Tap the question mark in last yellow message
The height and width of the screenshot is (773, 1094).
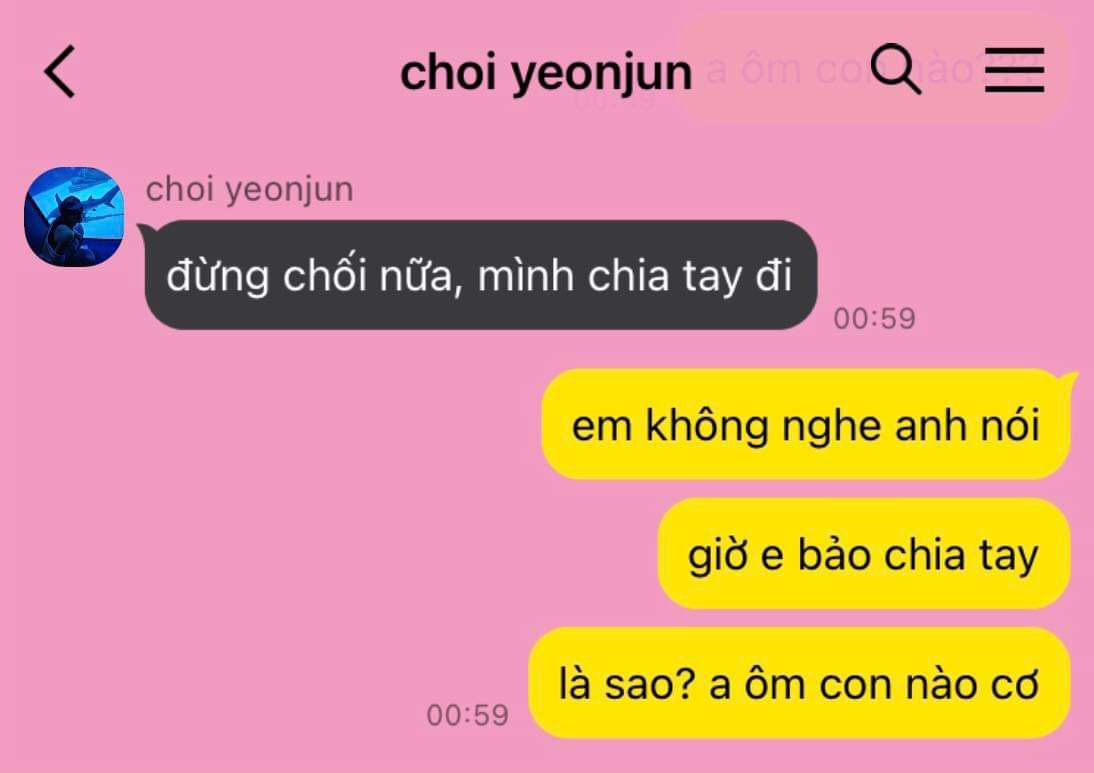(x=686, y=684)
